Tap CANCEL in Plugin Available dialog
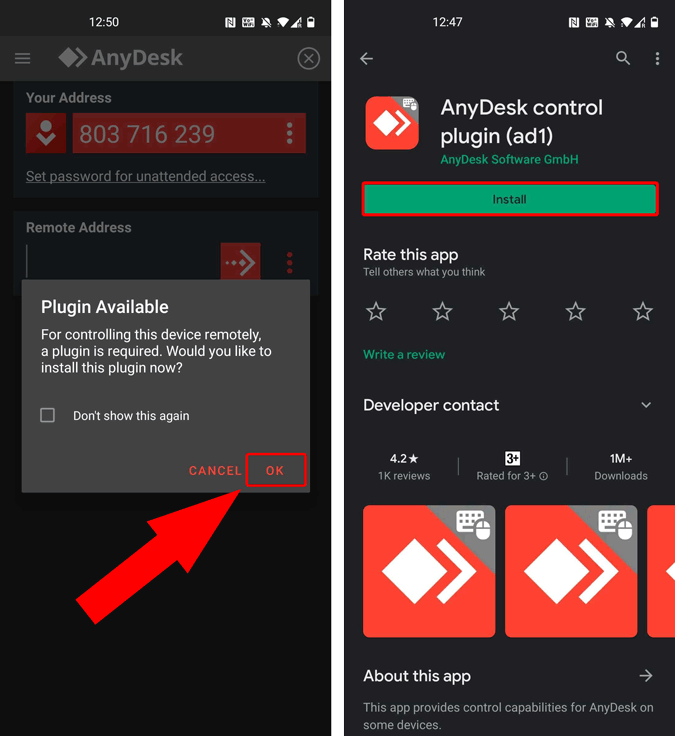 [215, 470]
